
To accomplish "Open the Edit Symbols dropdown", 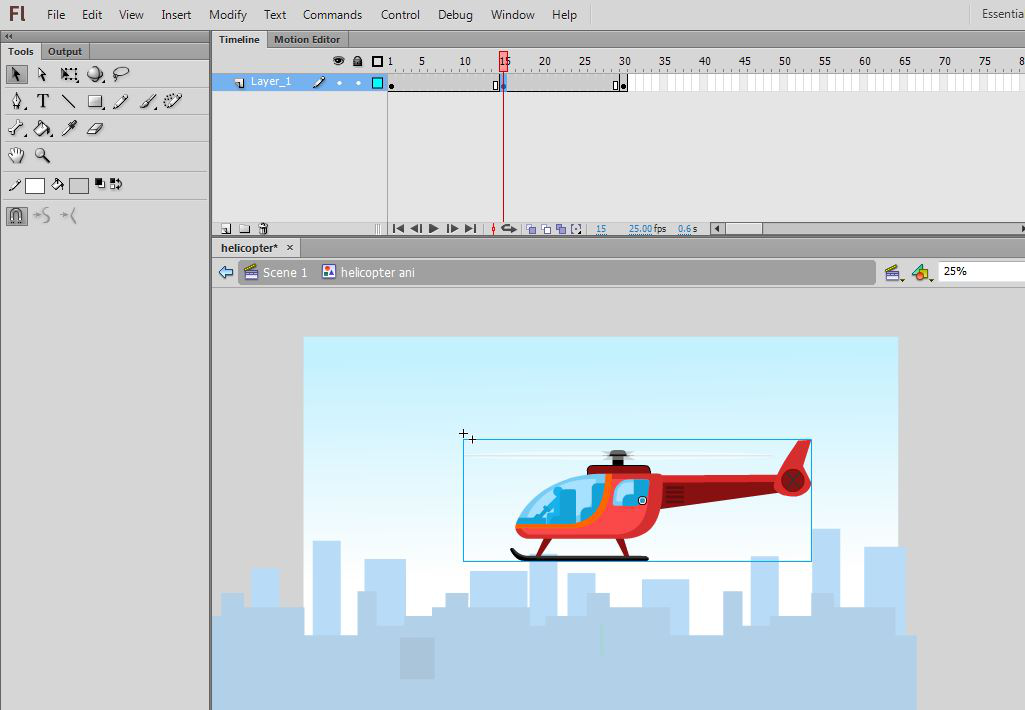I will pyautogui.click(x=922, y=272).
